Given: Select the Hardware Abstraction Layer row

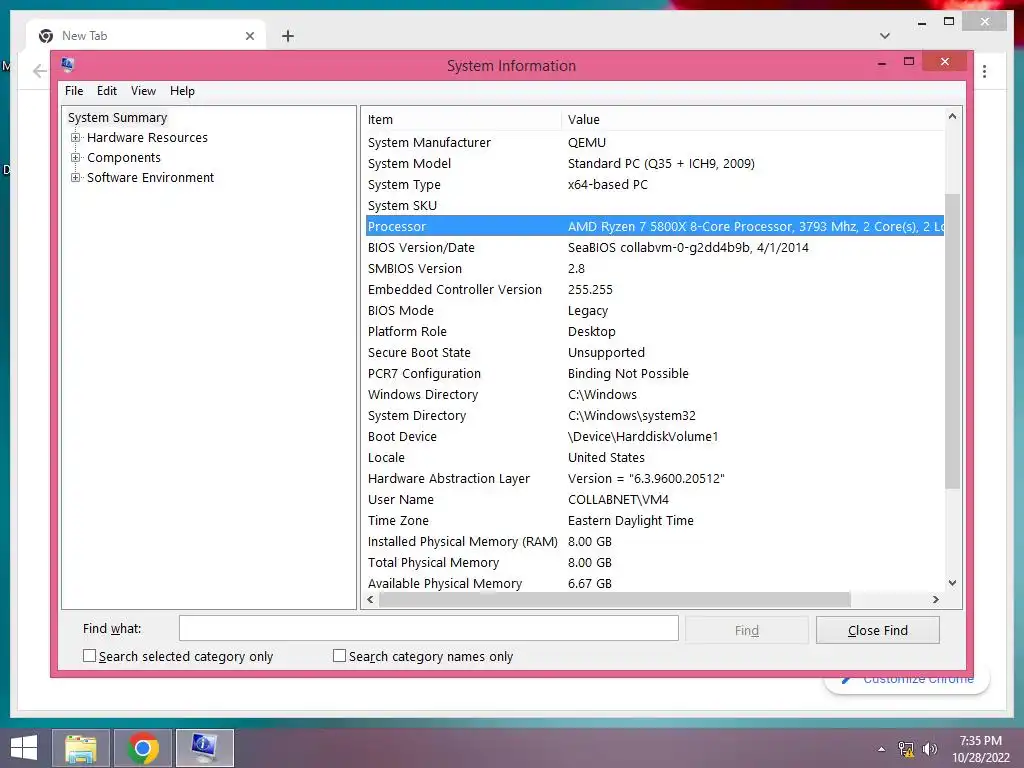Looking at the screenshot, I should point(654,478).
